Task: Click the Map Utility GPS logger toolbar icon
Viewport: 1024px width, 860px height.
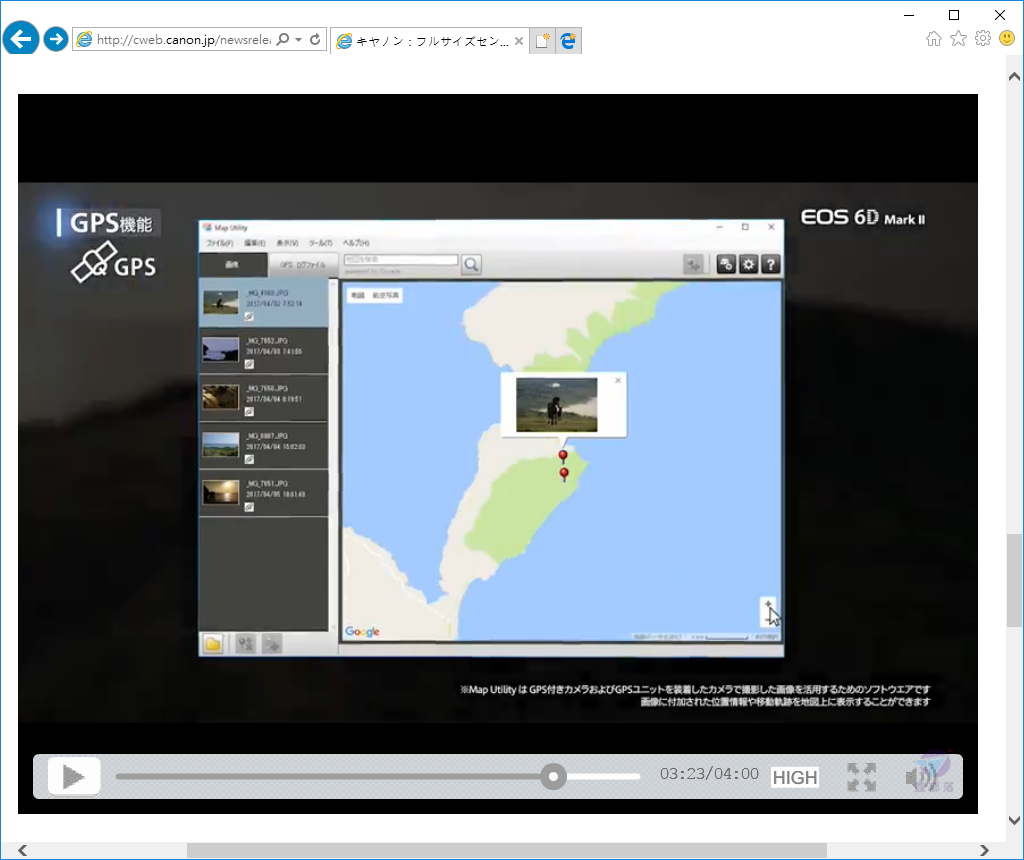Action: tap(726, 264)
